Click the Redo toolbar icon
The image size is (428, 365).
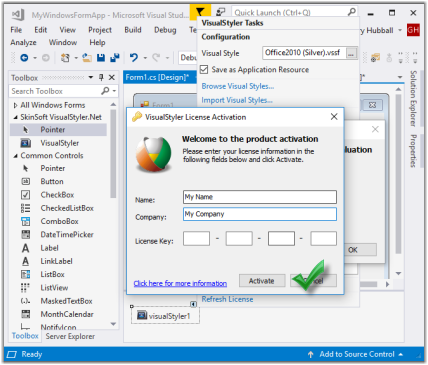click(x=156, y=58)
